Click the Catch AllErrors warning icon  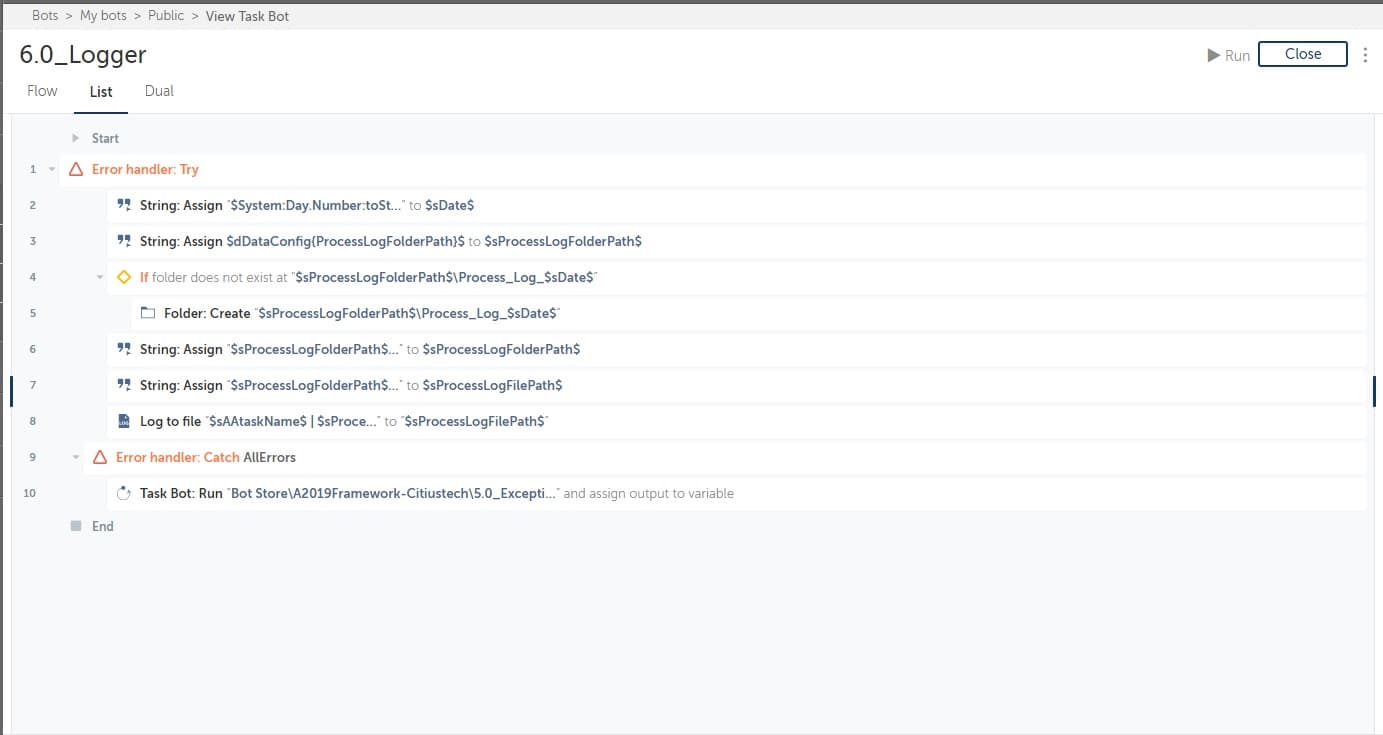(x=100, y=457)
